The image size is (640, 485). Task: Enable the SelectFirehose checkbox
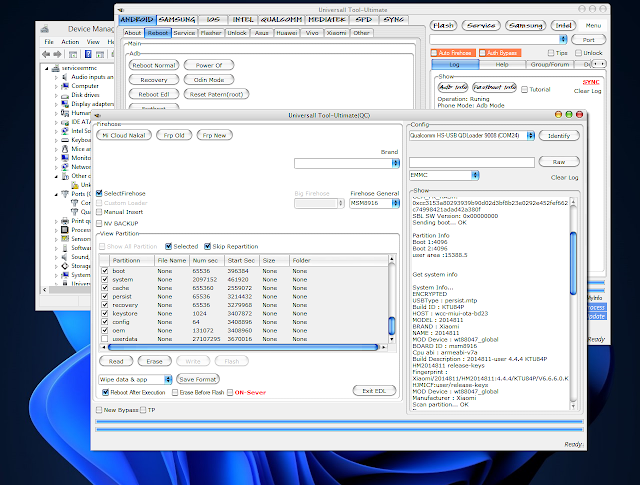point(99,193)
